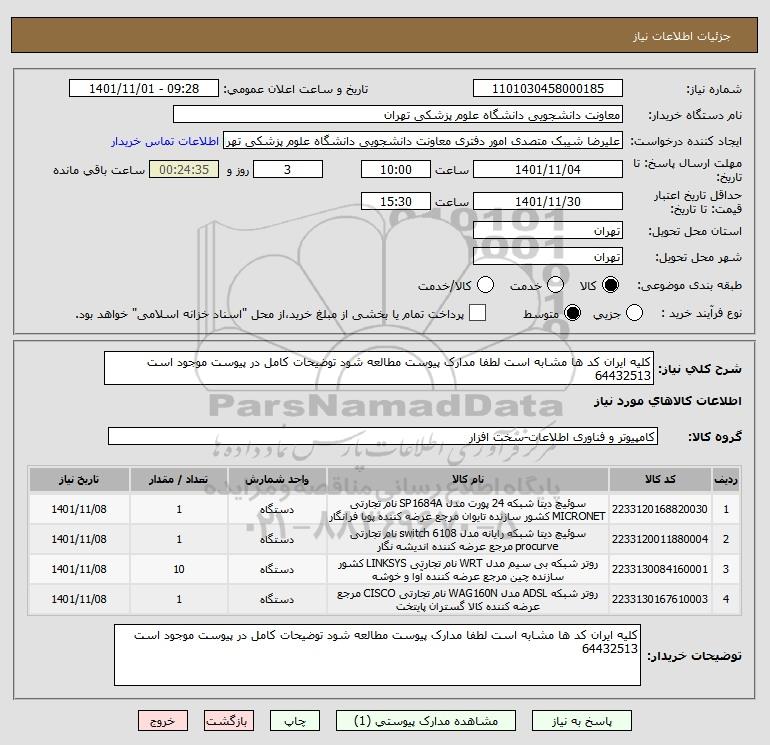Click the CISCO WAG160N ADSL router item name
The width and height of the screenshot is (770, 745).
[x=468, y=600]
